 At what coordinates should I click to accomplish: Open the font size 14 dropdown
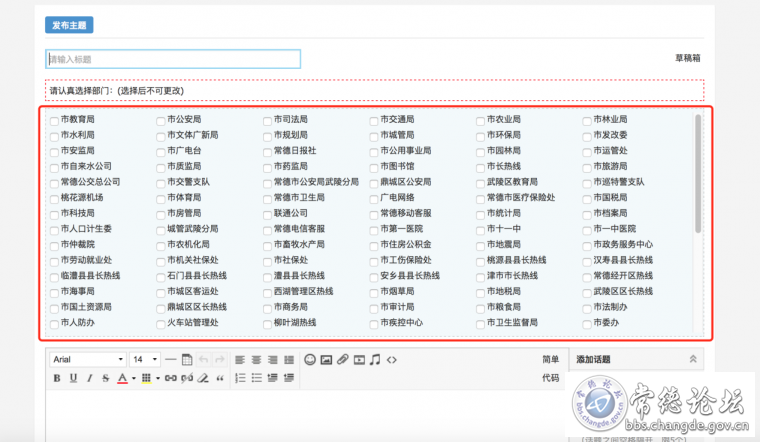(145, 359)
